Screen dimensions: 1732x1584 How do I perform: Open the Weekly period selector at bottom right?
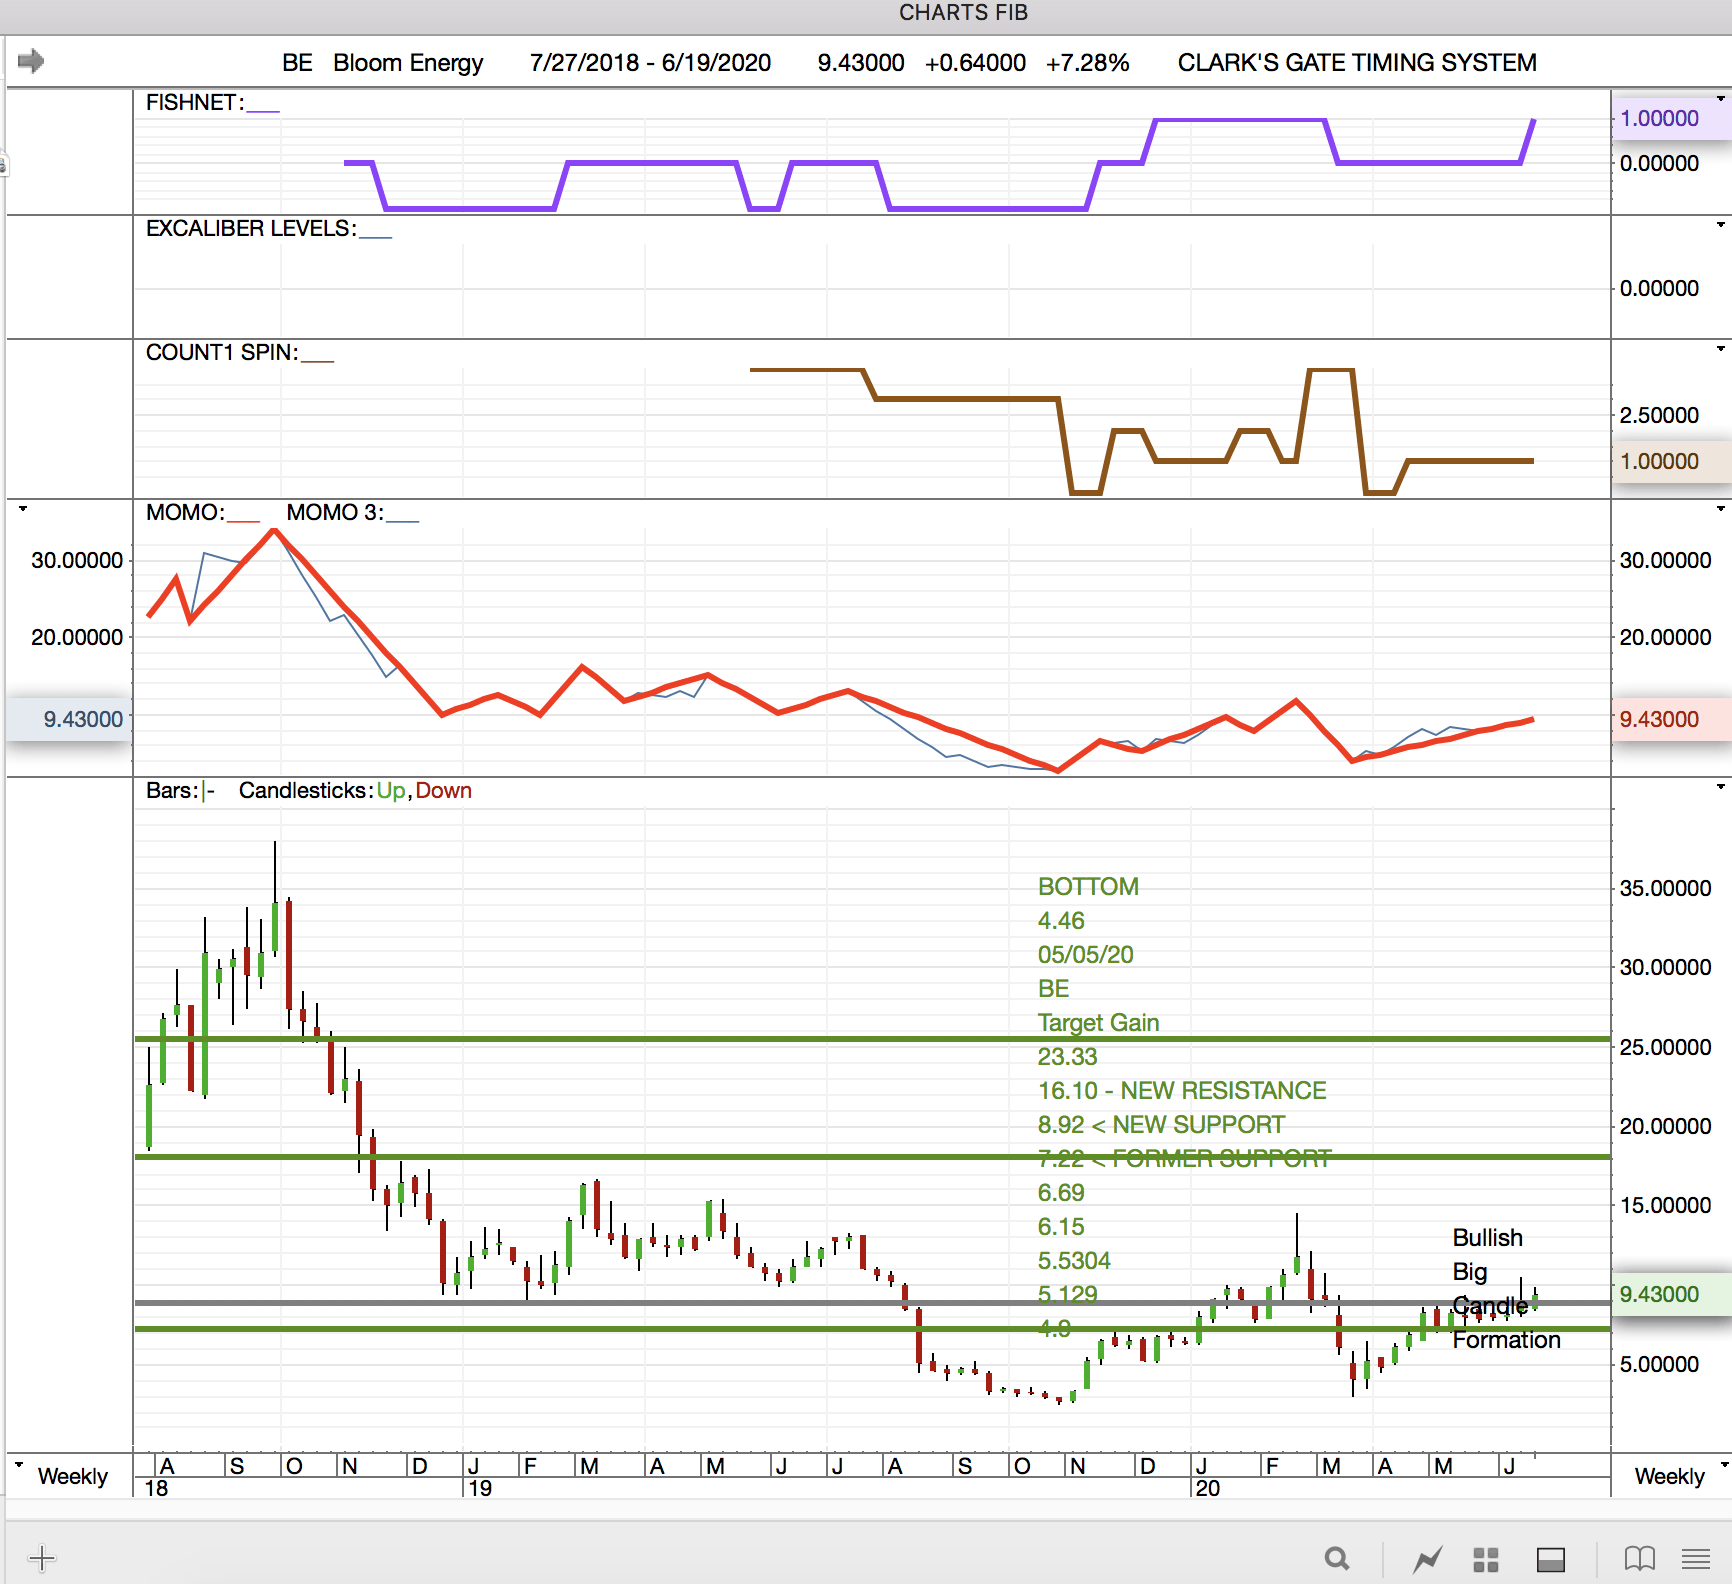point(1669,1476)
